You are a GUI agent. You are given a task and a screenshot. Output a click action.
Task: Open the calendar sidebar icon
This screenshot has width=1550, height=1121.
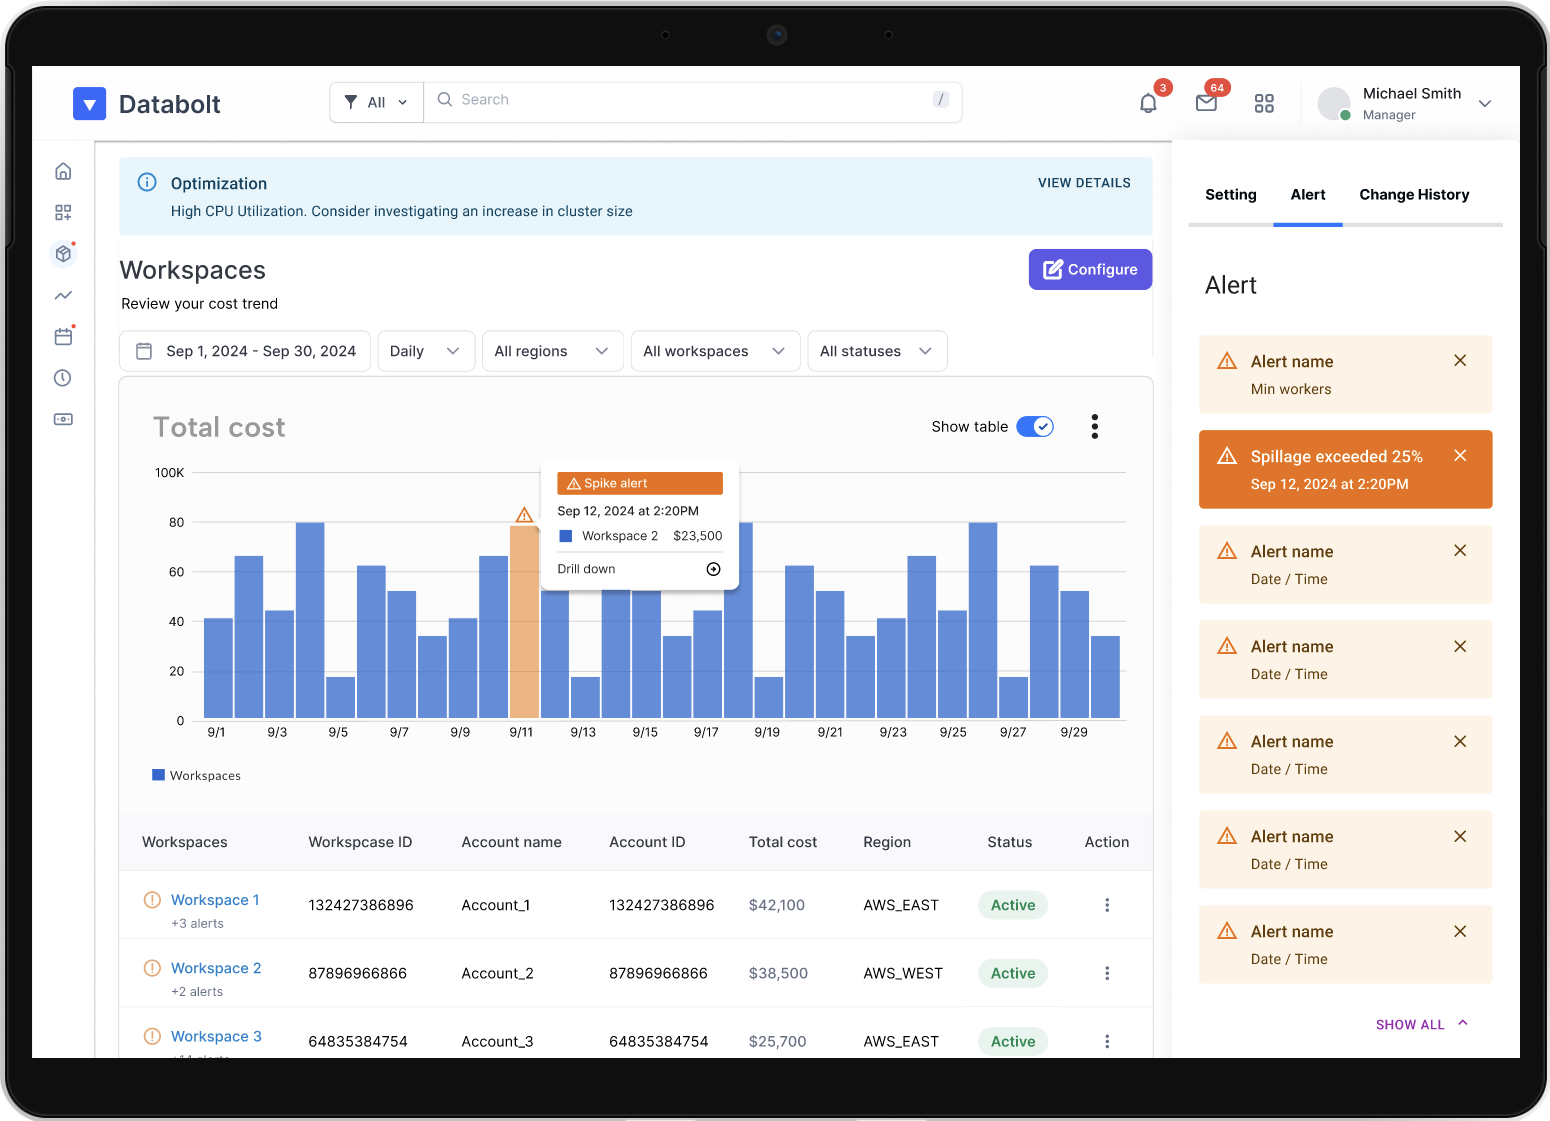(x=63, y=337)
